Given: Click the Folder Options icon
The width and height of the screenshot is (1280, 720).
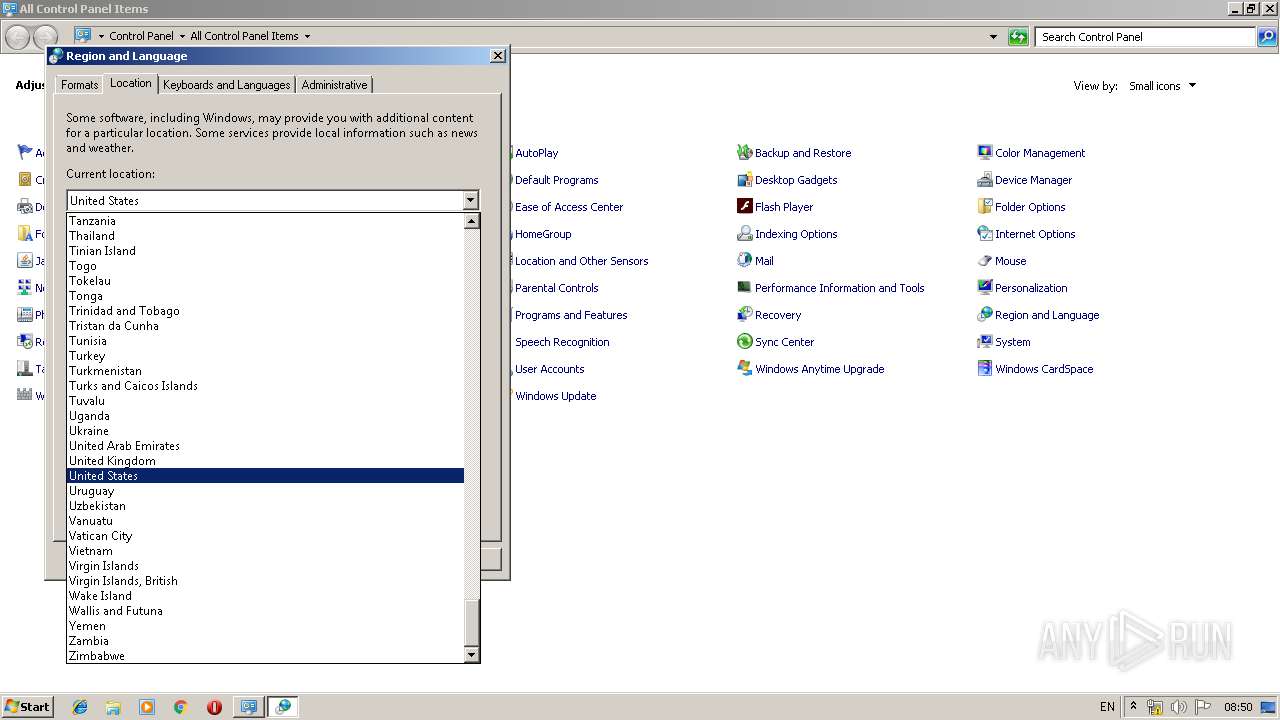Looking at the screenshot, I should (985, 207).
